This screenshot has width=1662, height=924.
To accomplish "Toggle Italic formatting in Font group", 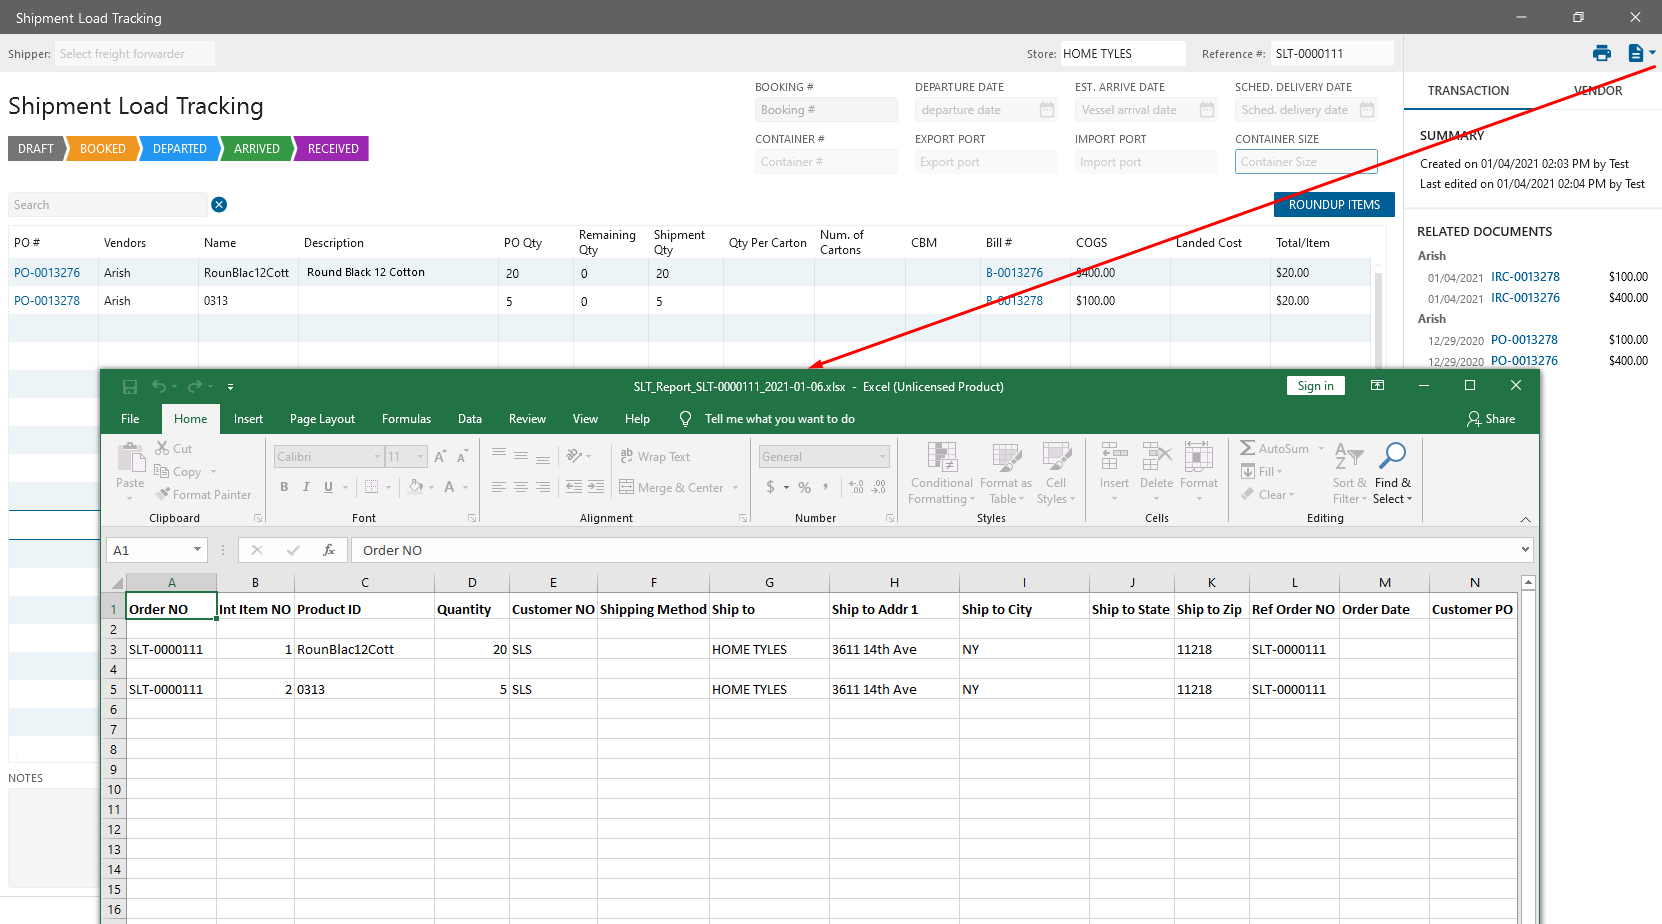I will coord(306,487).
